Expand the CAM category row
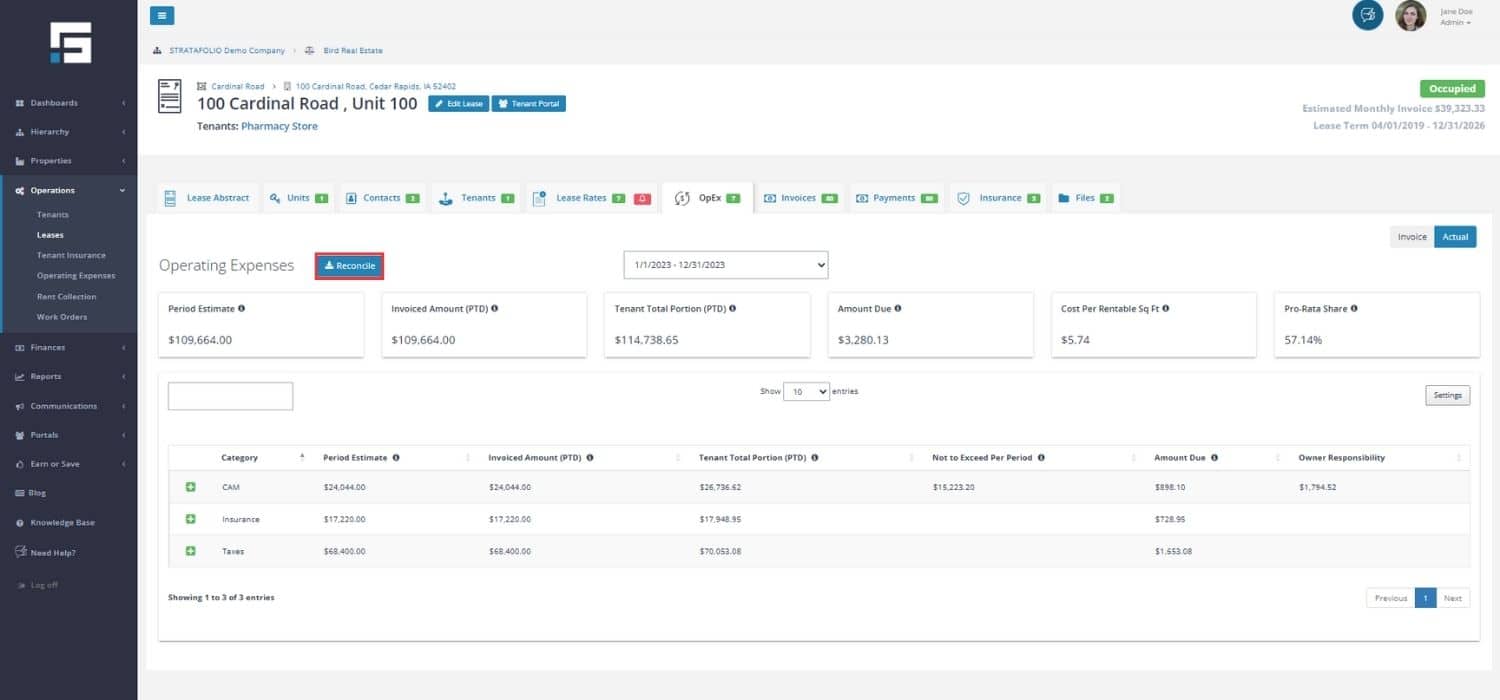 pyautogui.click(x=191, y=487)
